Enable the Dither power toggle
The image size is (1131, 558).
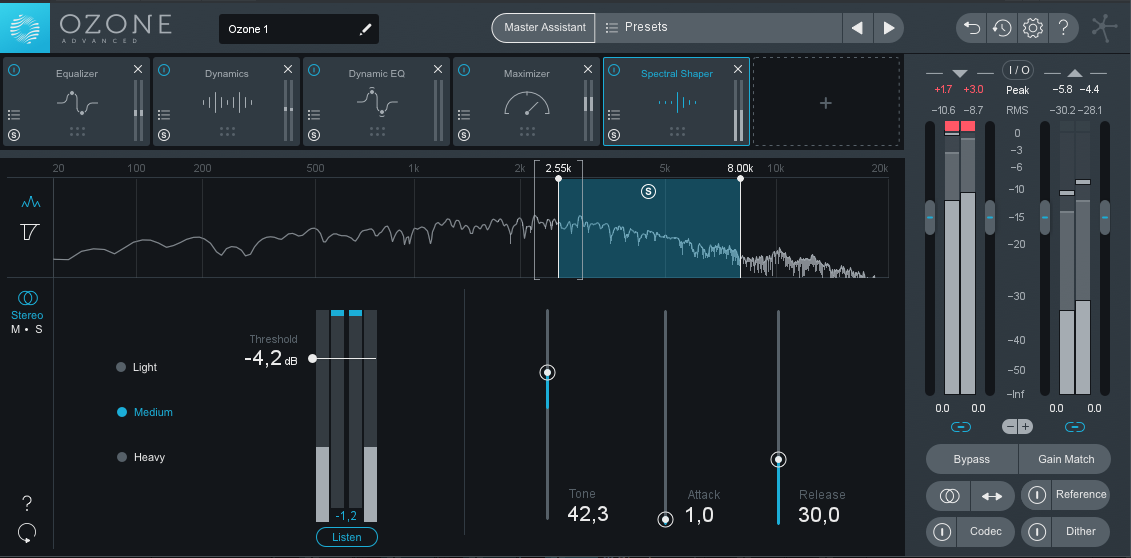1037,531
